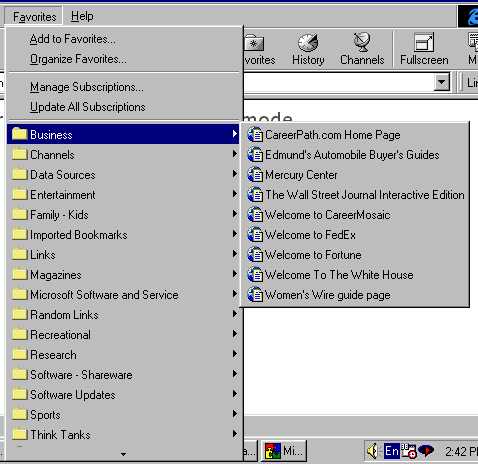Open the Favorites menu
Screen dimensions: 478x464
pyautogui.click(x=35, y=16)
